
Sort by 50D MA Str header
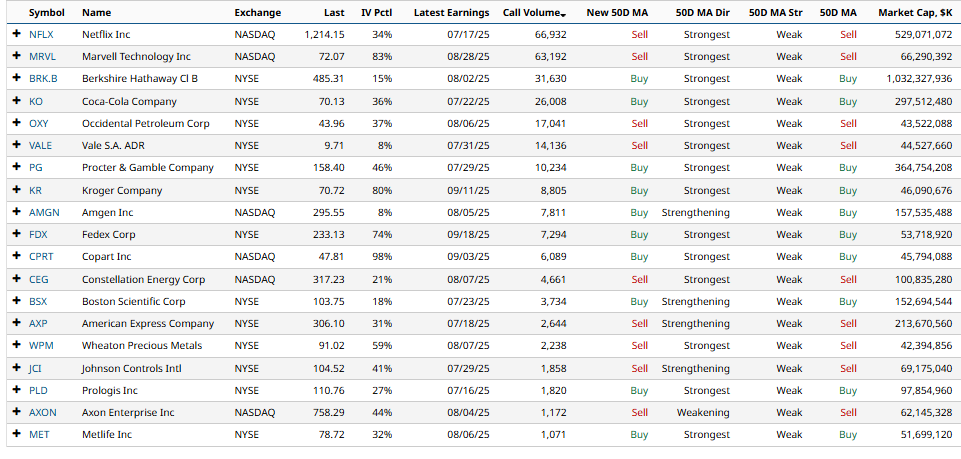[x=775, y=12]
